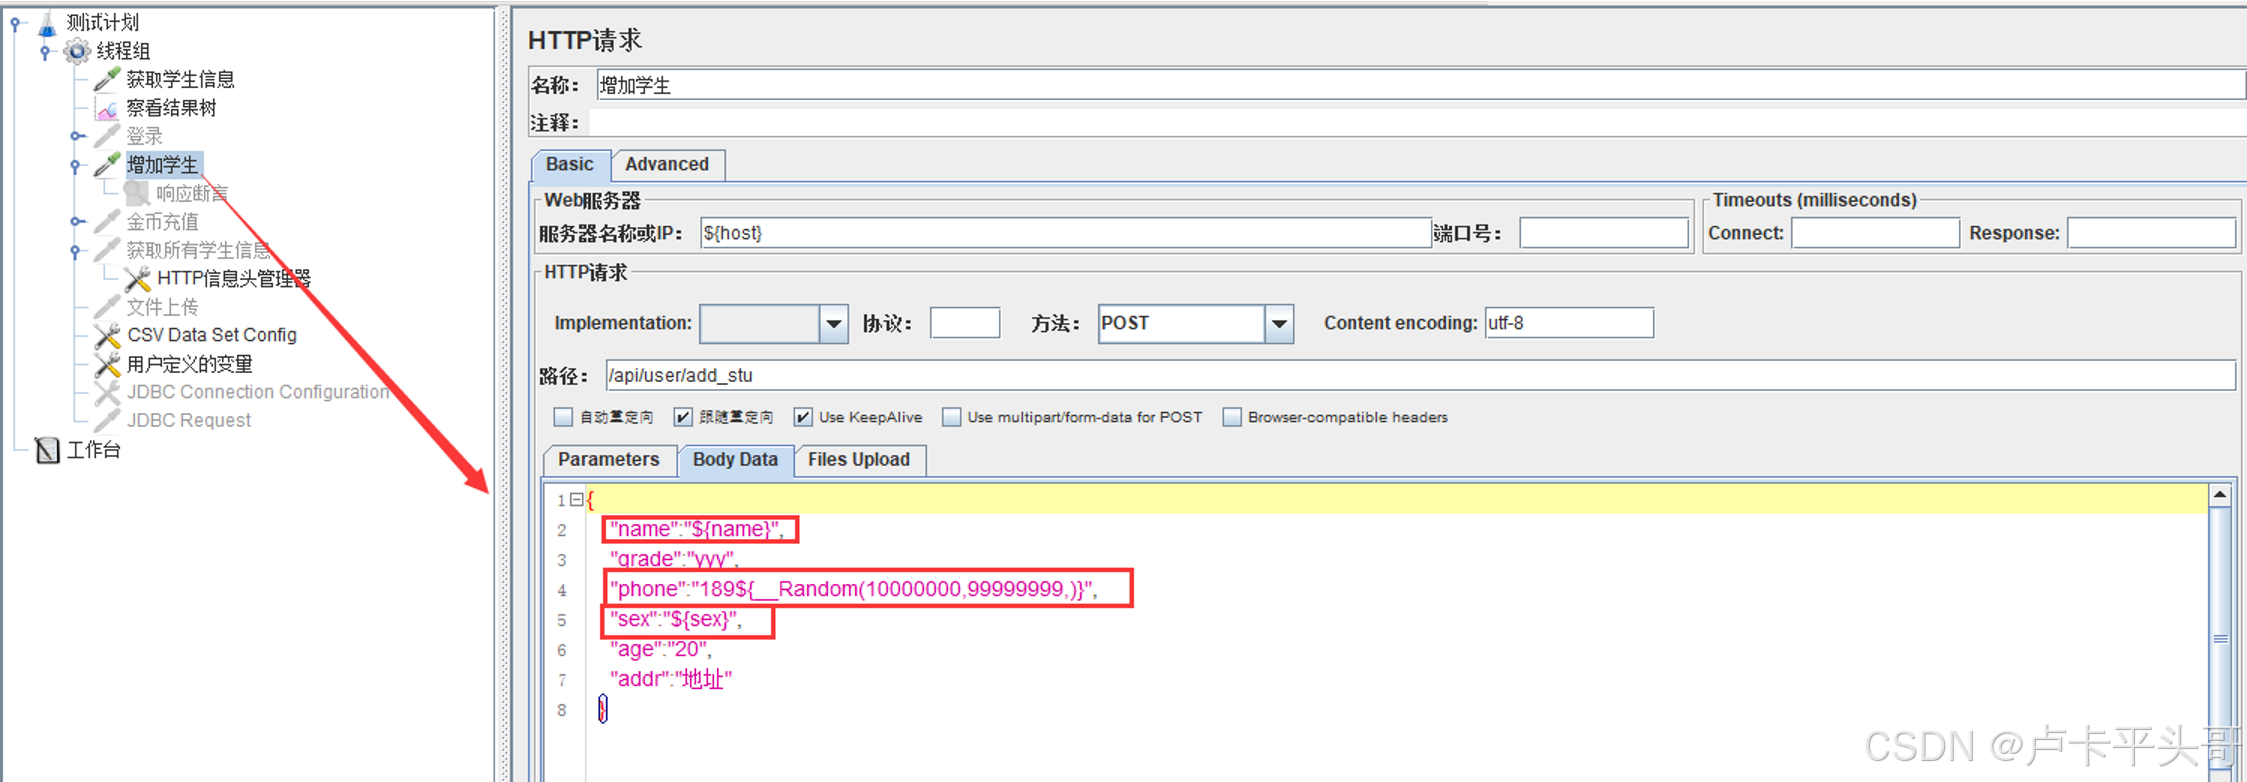Collapse the 线程组 tree node
The image size is (2247, 782).
45,51
